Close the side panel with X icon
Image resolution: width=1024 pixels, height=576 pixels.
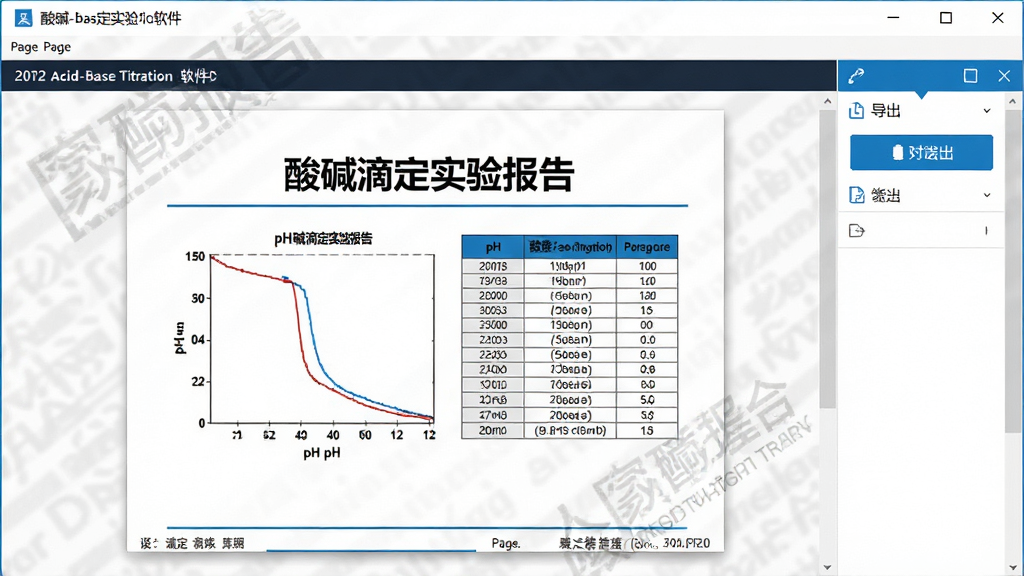(1004, 76)
